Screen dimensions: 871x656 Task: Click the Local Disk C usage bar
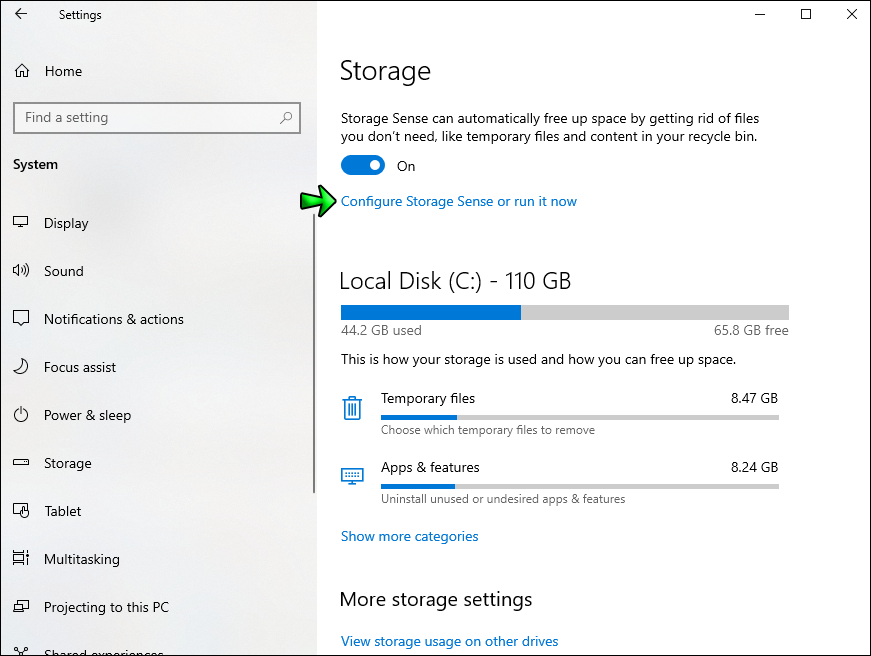click(x=564, y=312)
